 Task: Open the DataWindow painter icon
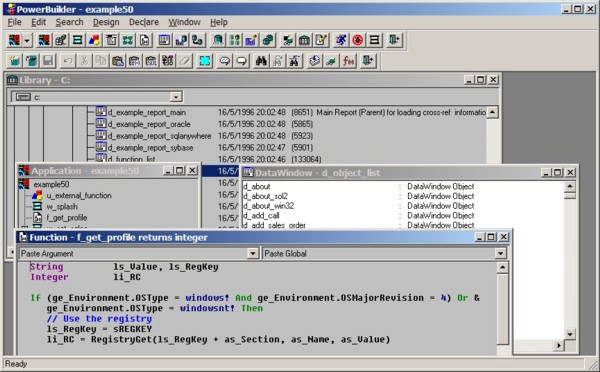165,40
